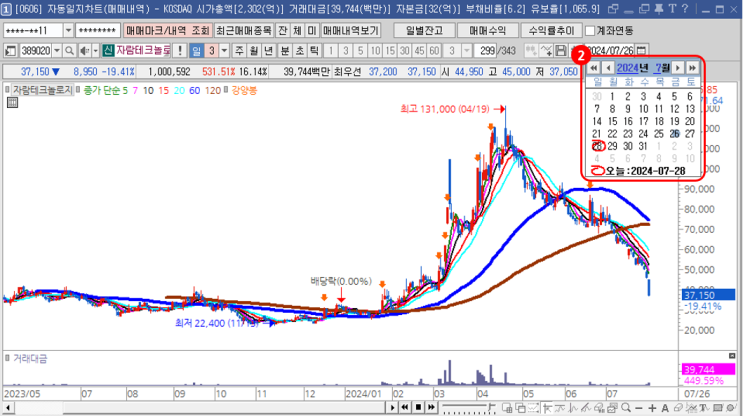Open the 일별잔고 button

(x=424, y=30)
